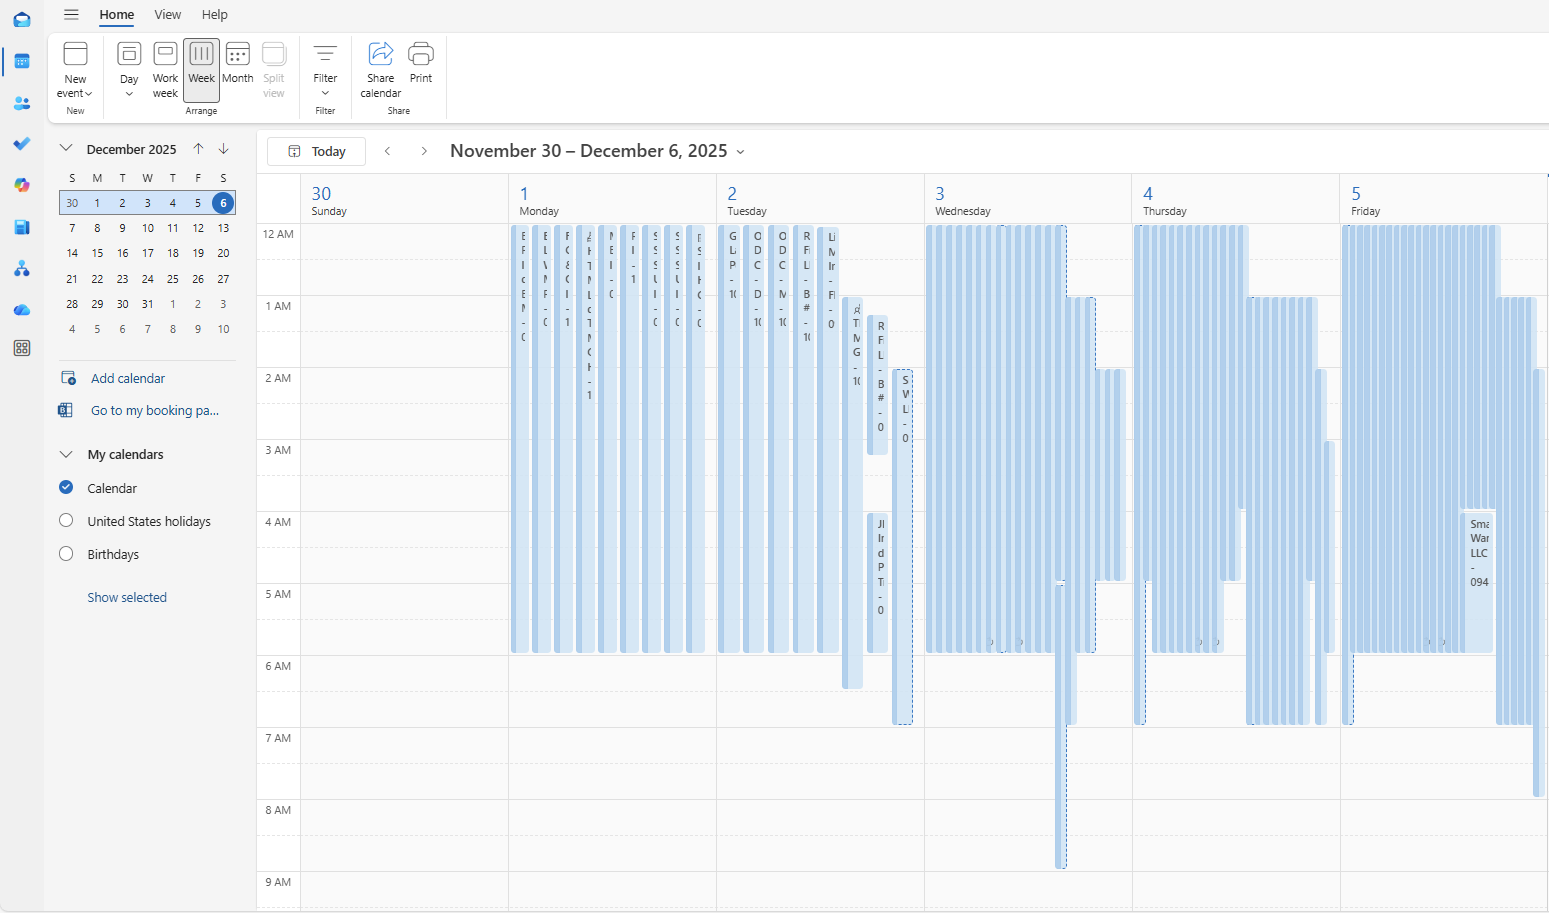The image size is (1549, 913).
Task: Go to previous month with up arrow
Action: coord(198,149)
